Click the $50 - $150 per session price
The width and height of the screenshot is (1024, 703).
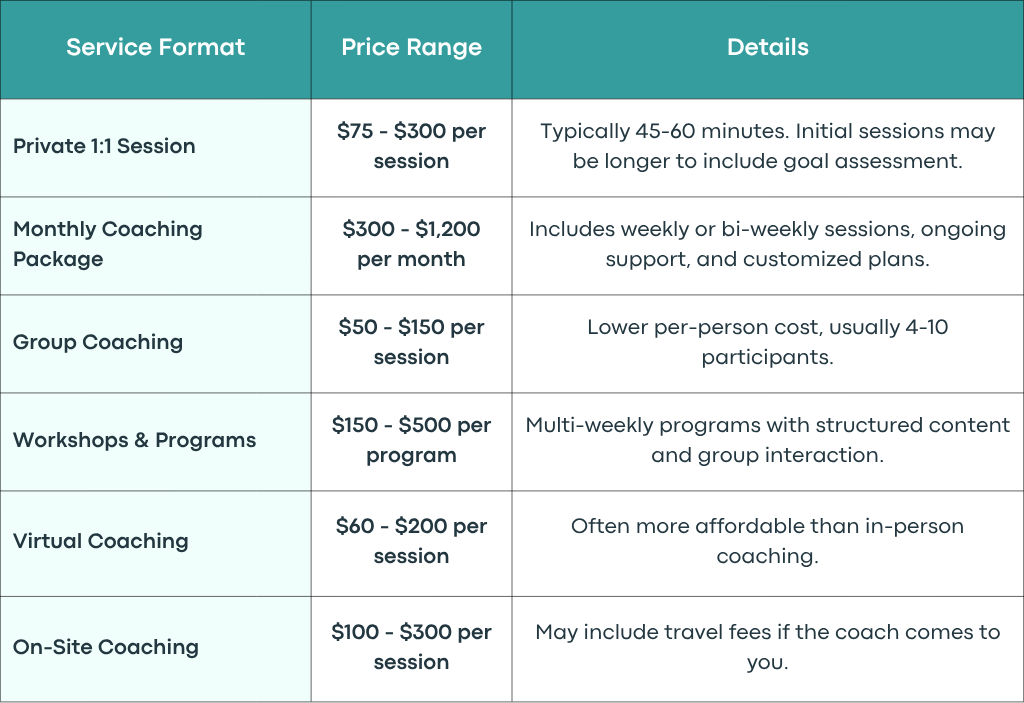[411, 342]
